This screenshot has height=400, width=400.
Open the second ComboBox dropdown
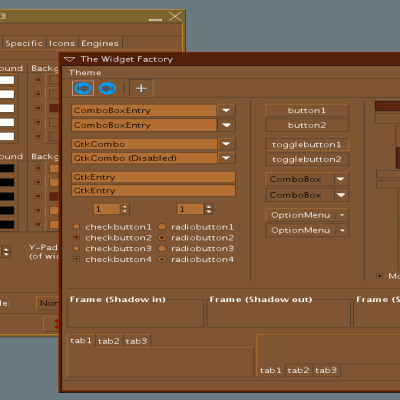point(307,195)
